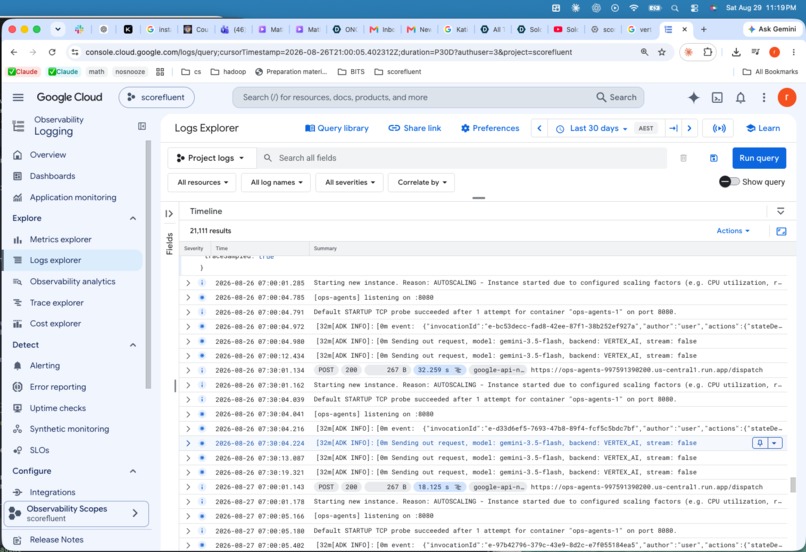Bookmark this page star icon
The image size is (806, 552).
tap(662, 52)
